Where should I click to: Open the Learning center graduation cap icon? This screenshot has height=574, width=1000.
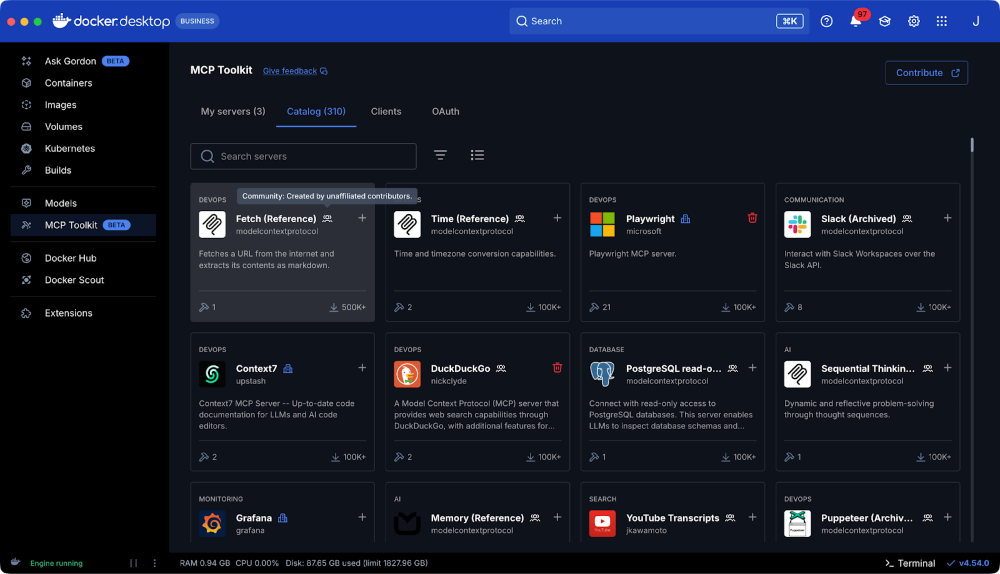tap(885, 21)
